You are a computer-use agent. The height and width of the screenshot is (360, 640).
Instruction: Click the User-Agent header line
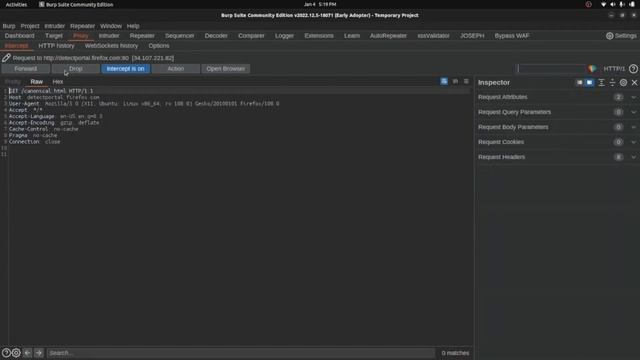[144, 104]
